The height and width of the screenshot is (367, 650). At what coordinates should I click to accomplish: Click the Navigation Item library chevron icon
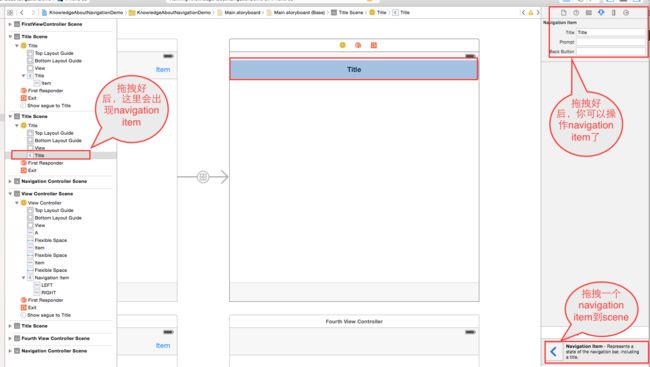click(x=553, y=352)
